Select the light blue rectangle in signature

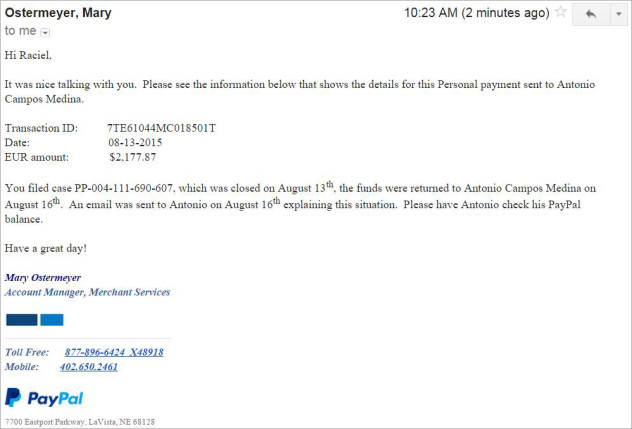pos(52,320)
